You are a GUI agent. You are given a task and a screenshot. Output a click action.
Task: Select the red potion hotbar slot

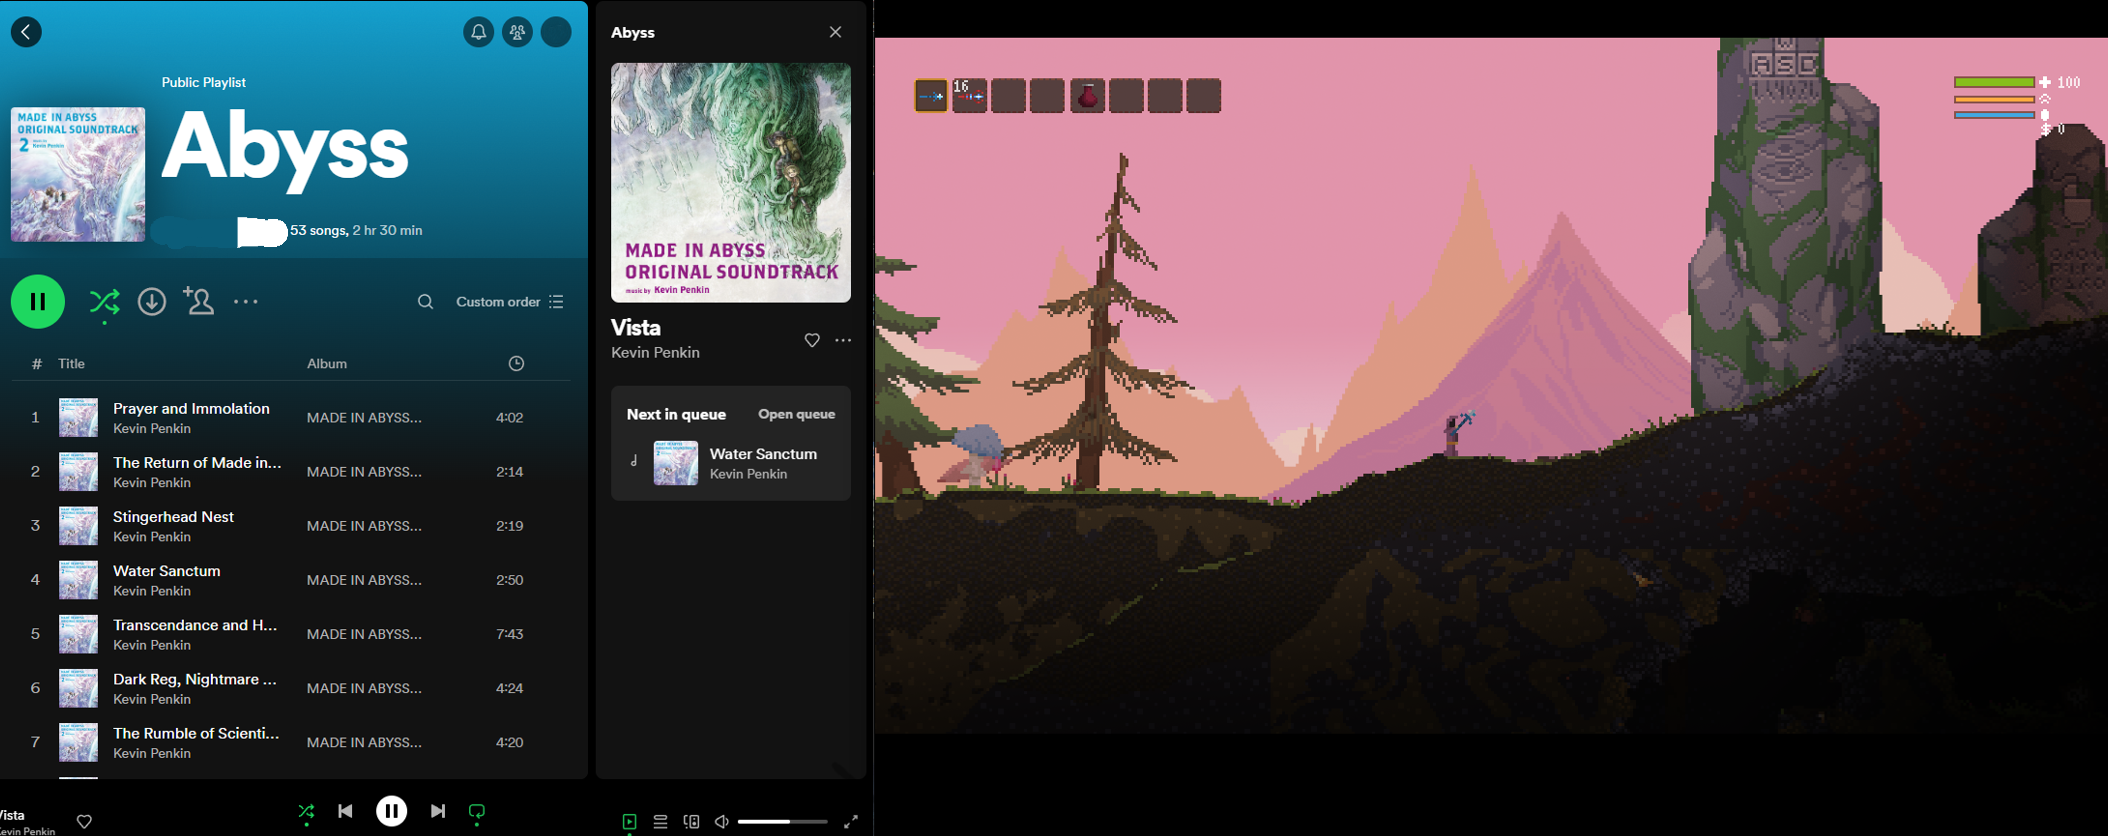(x=1087, y=96)
